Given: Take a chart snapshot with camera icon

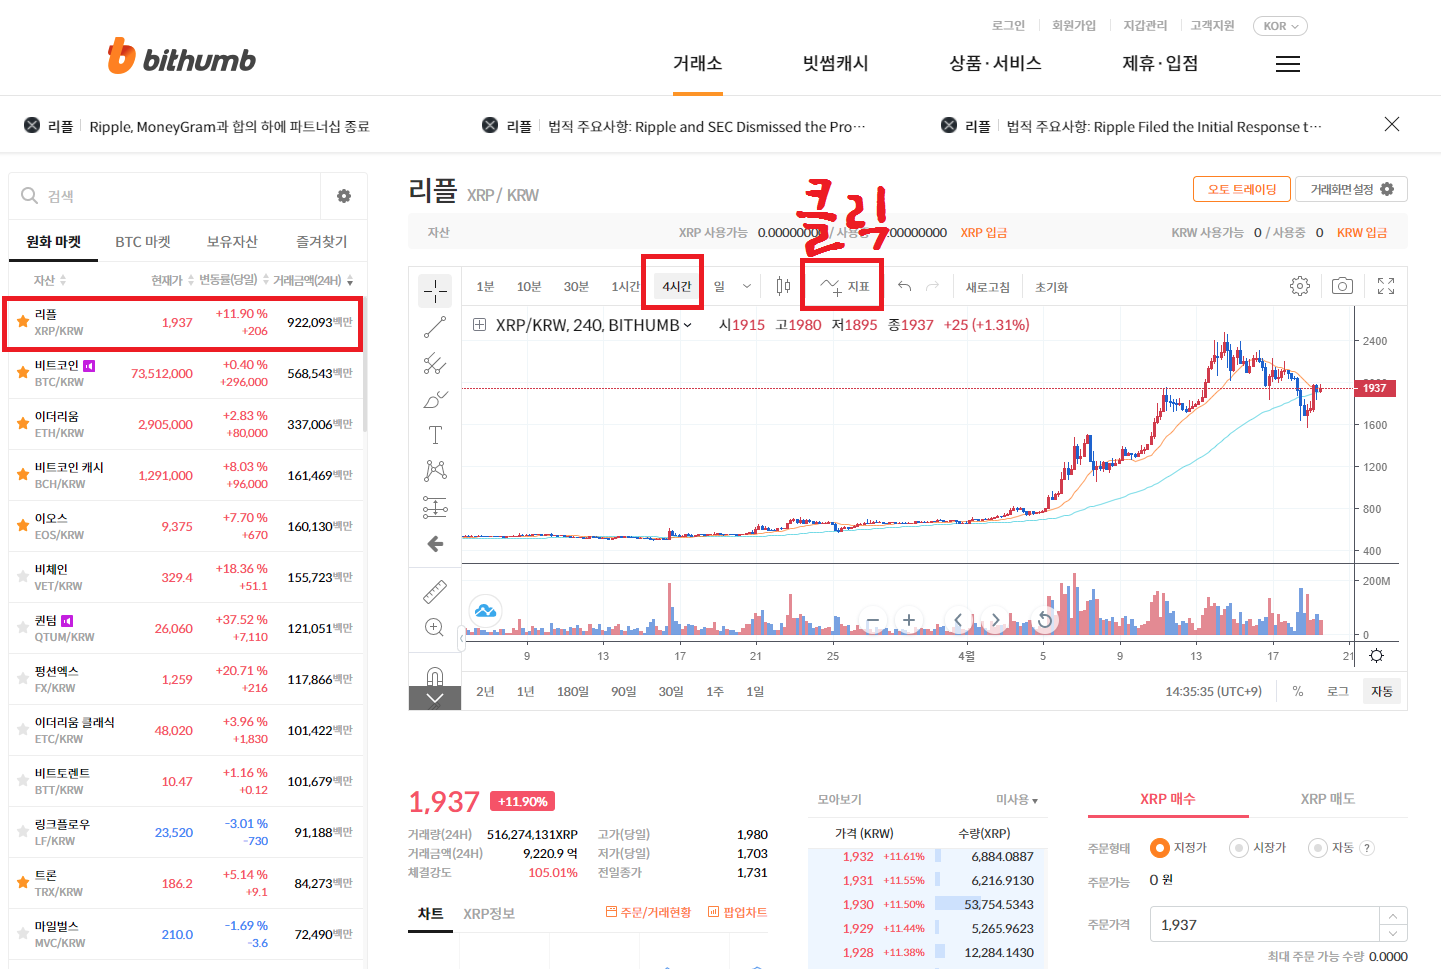Looking at the screenshot, I should 1343,286.
